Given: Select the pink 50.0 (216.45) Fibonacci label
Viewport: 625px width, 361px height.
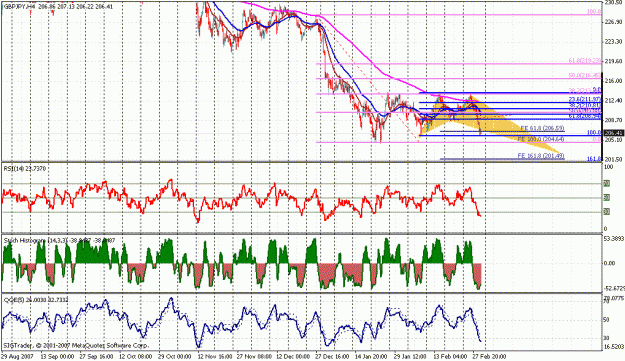Looking at the screenshot, I should 585,75.
